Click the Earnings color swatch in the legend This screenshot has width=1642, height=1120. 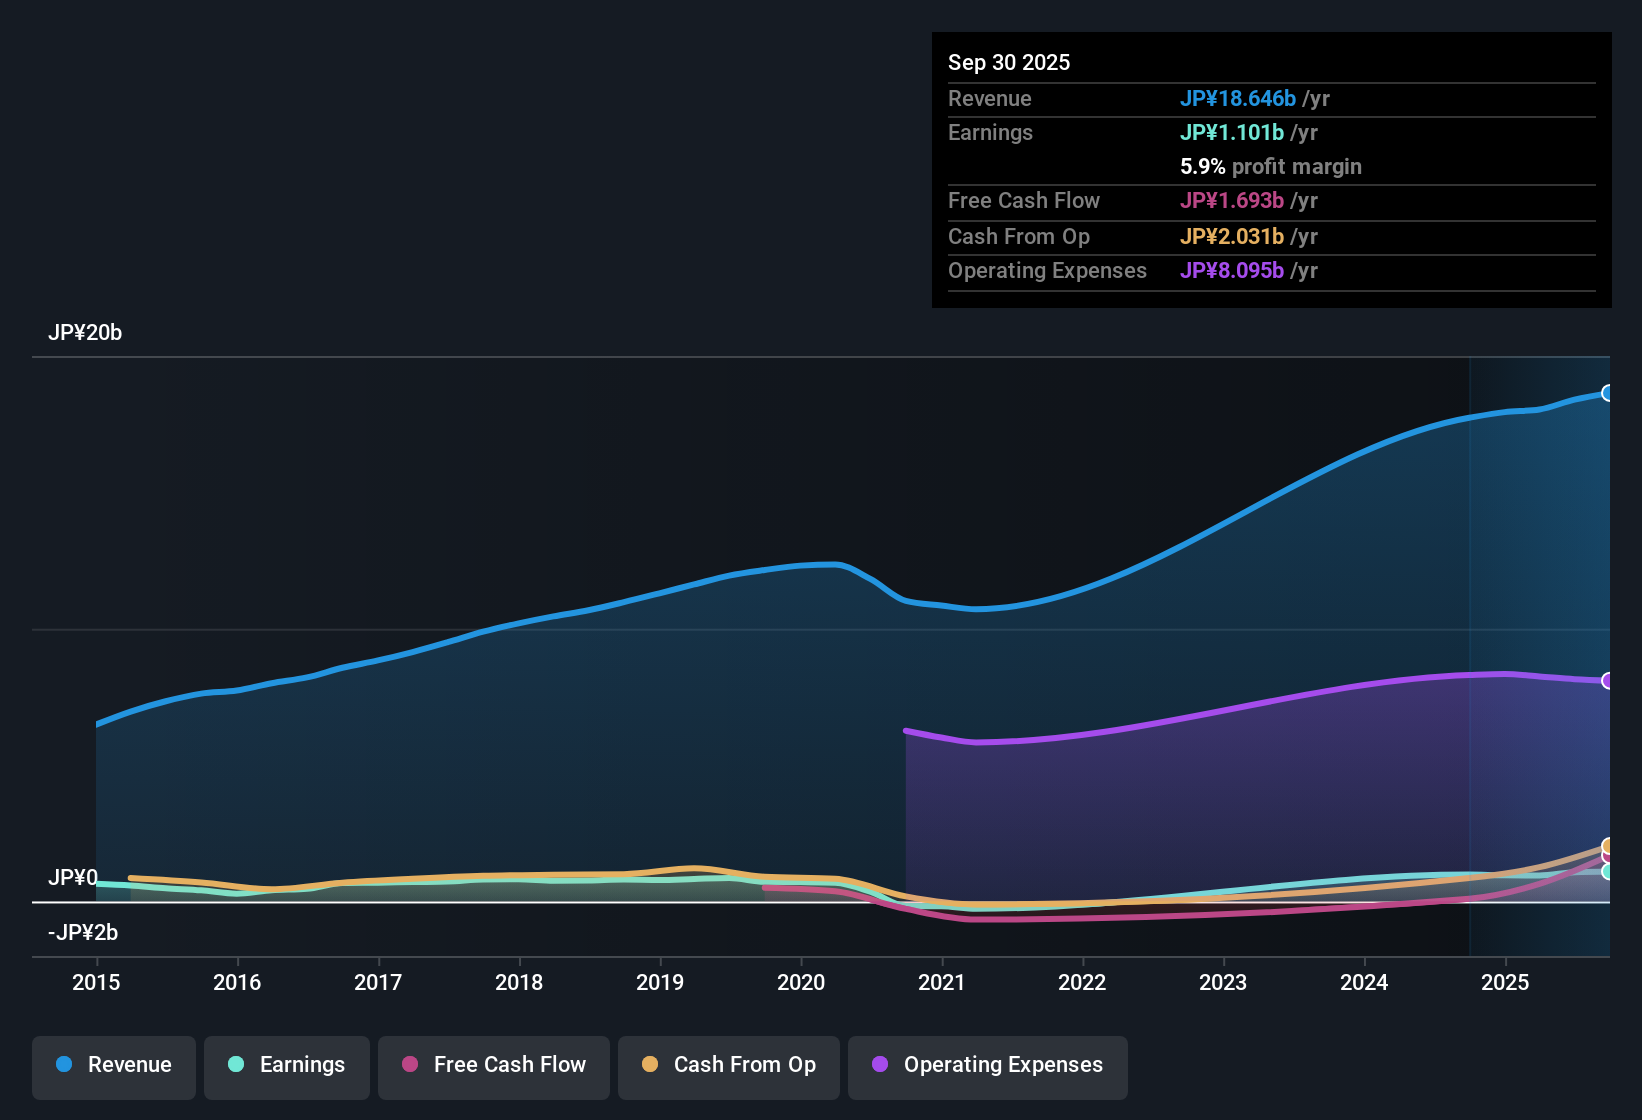coord(237,1065)
